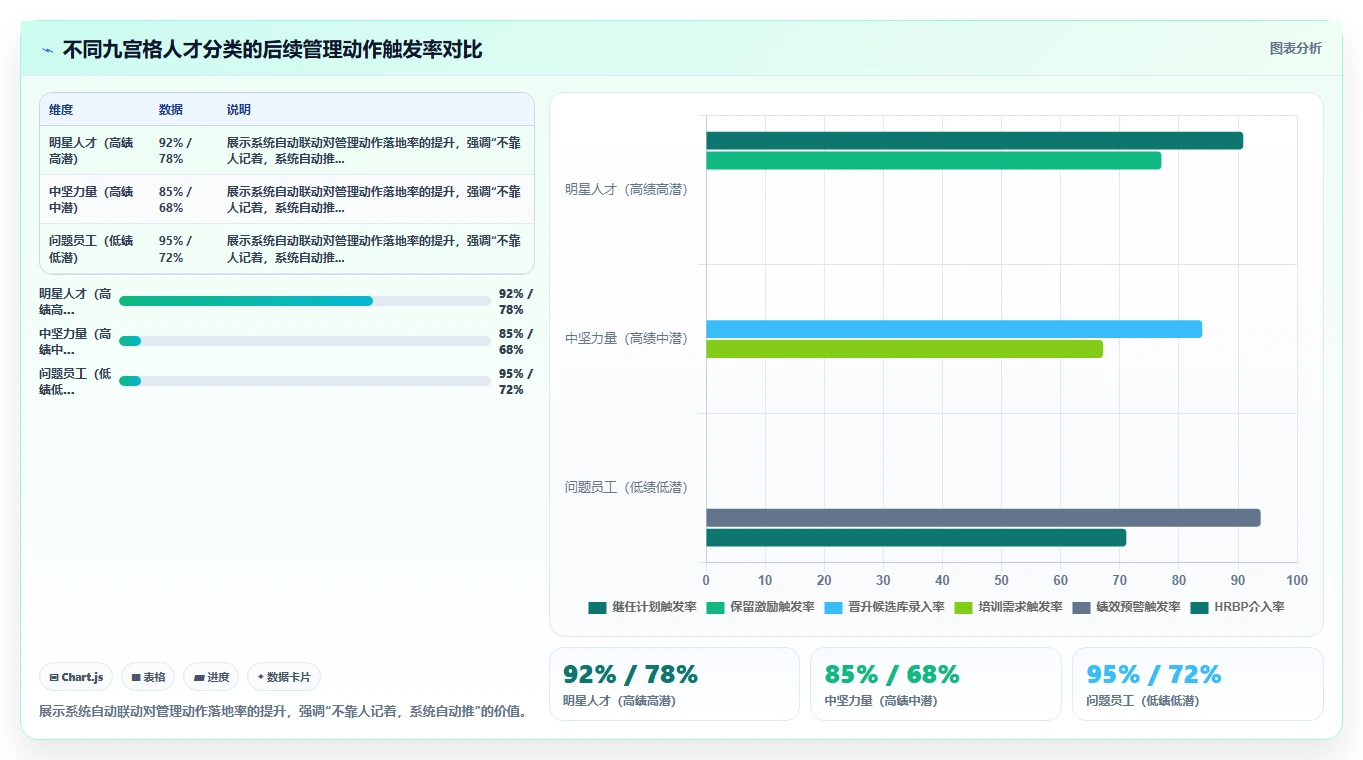1363x760 pixels.
Task: Click the 数据卡片 chip
Action: click(284, 677)
